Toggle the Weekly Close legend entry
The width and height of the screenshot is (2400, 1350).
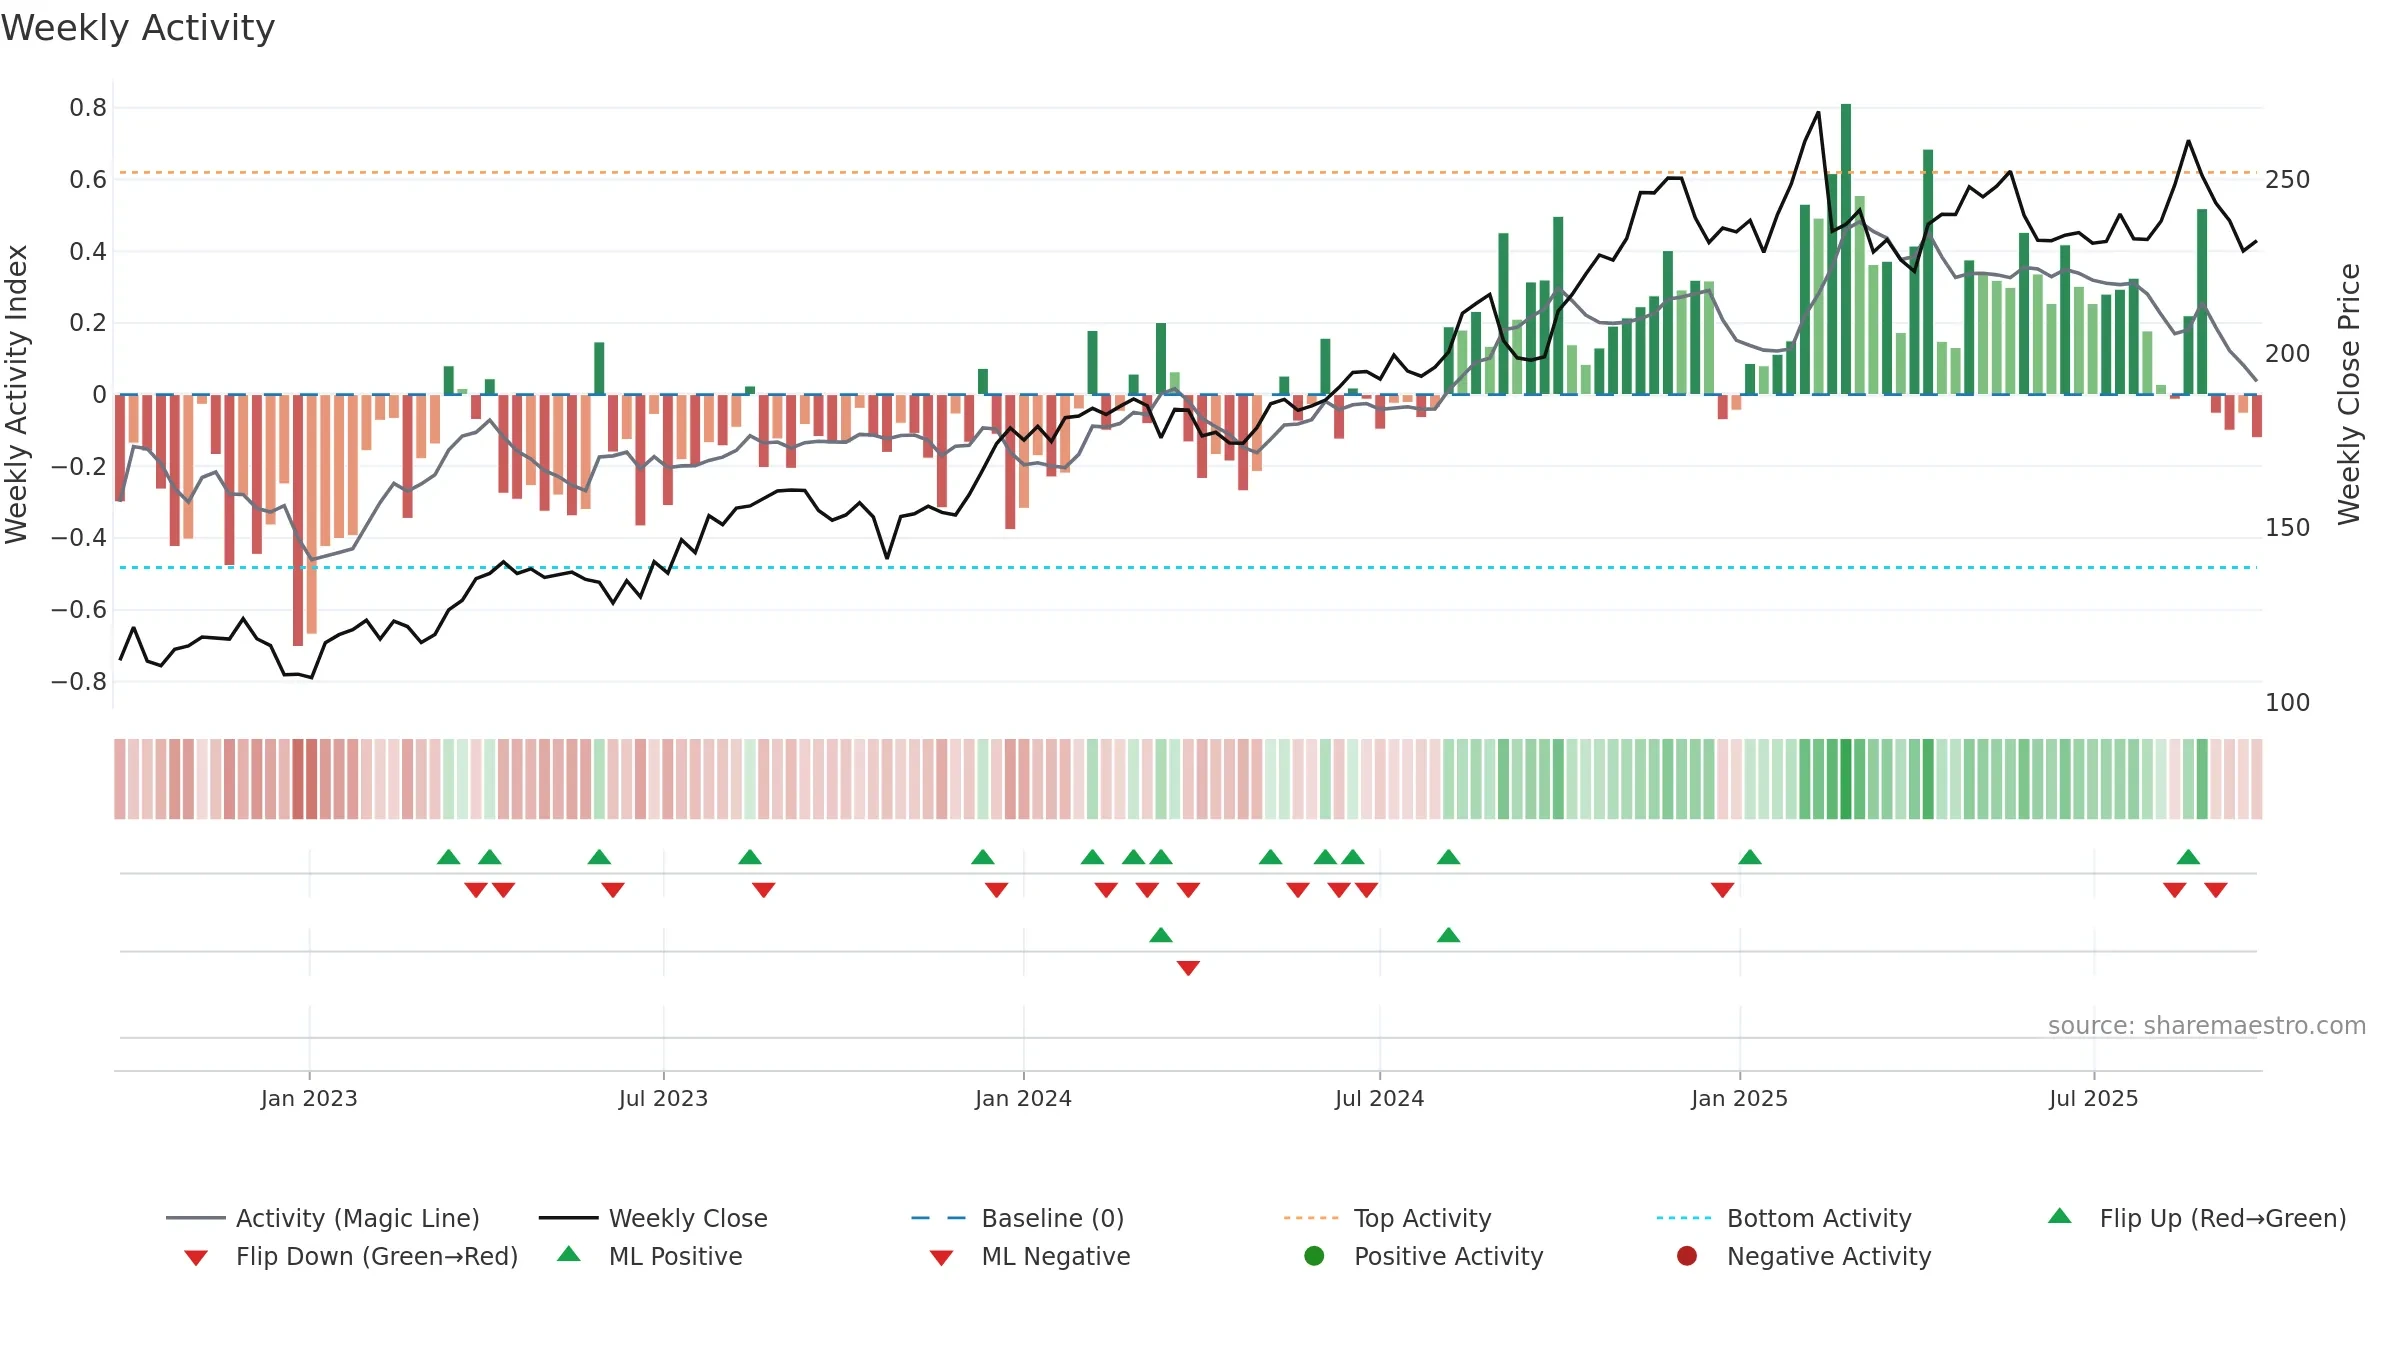[x=653, y=1218]
